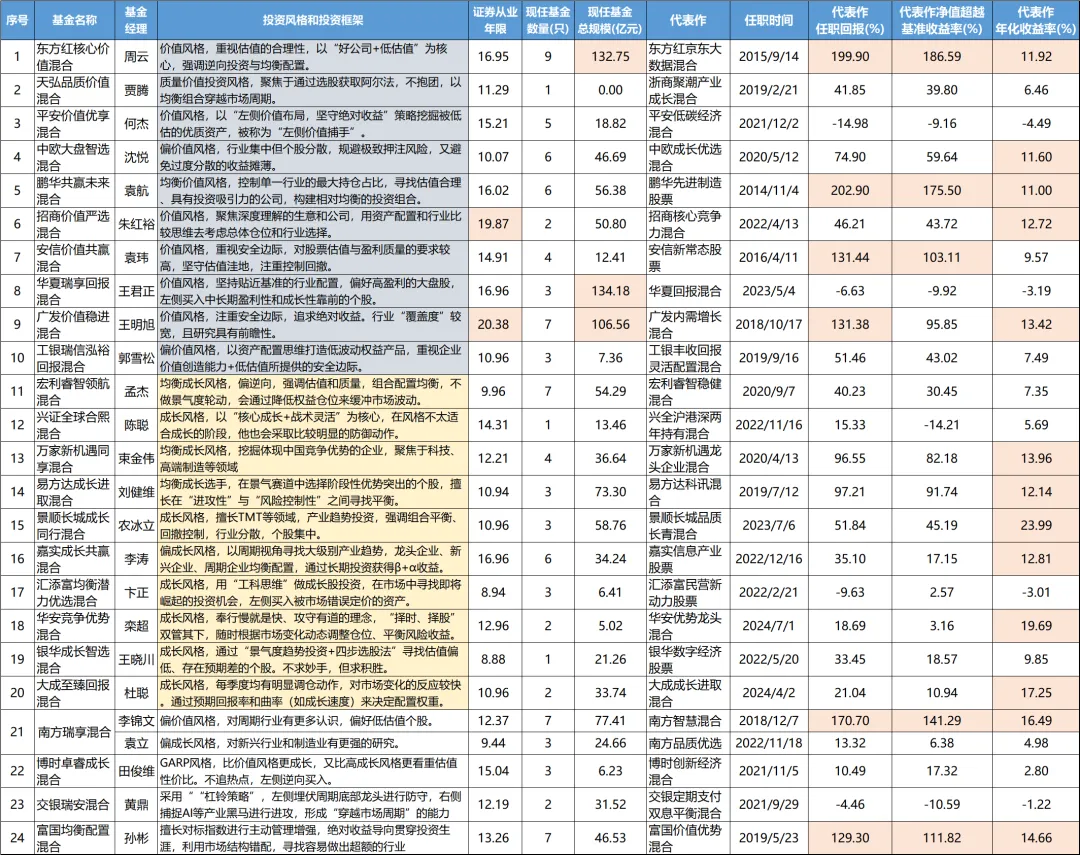
Task: Select fund name 交银瑞安混合
Action: tap(74, 805)
